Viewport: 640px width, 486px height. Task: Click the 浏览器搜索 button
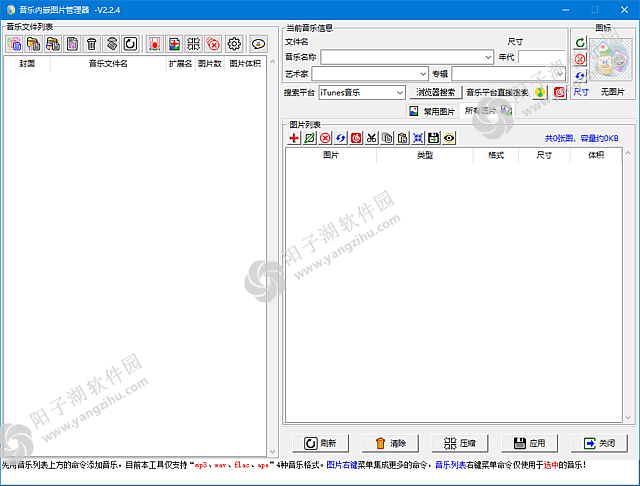(x=436, y=92)
